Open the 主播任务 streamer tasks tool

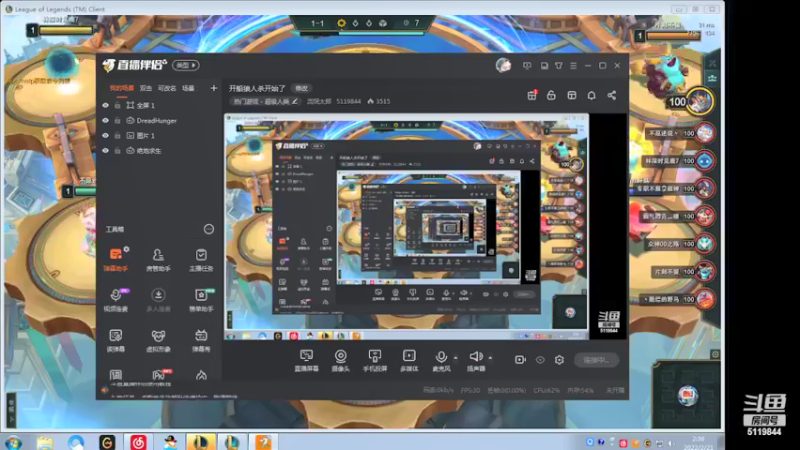[x=201, y=259]
